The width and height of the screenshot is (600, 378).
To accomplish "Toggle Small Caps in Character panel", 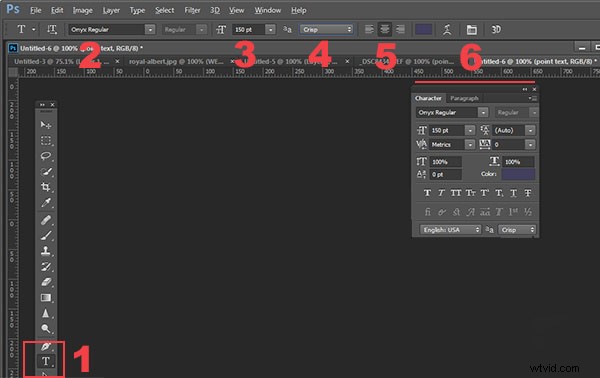I will point(470,193).
